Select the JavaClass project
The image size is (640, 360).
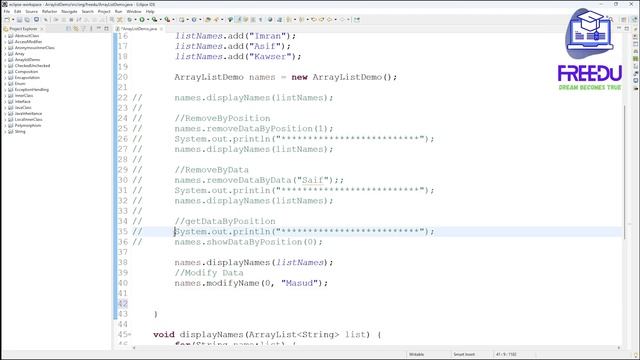pyautogui.click(x=23, y=107)
